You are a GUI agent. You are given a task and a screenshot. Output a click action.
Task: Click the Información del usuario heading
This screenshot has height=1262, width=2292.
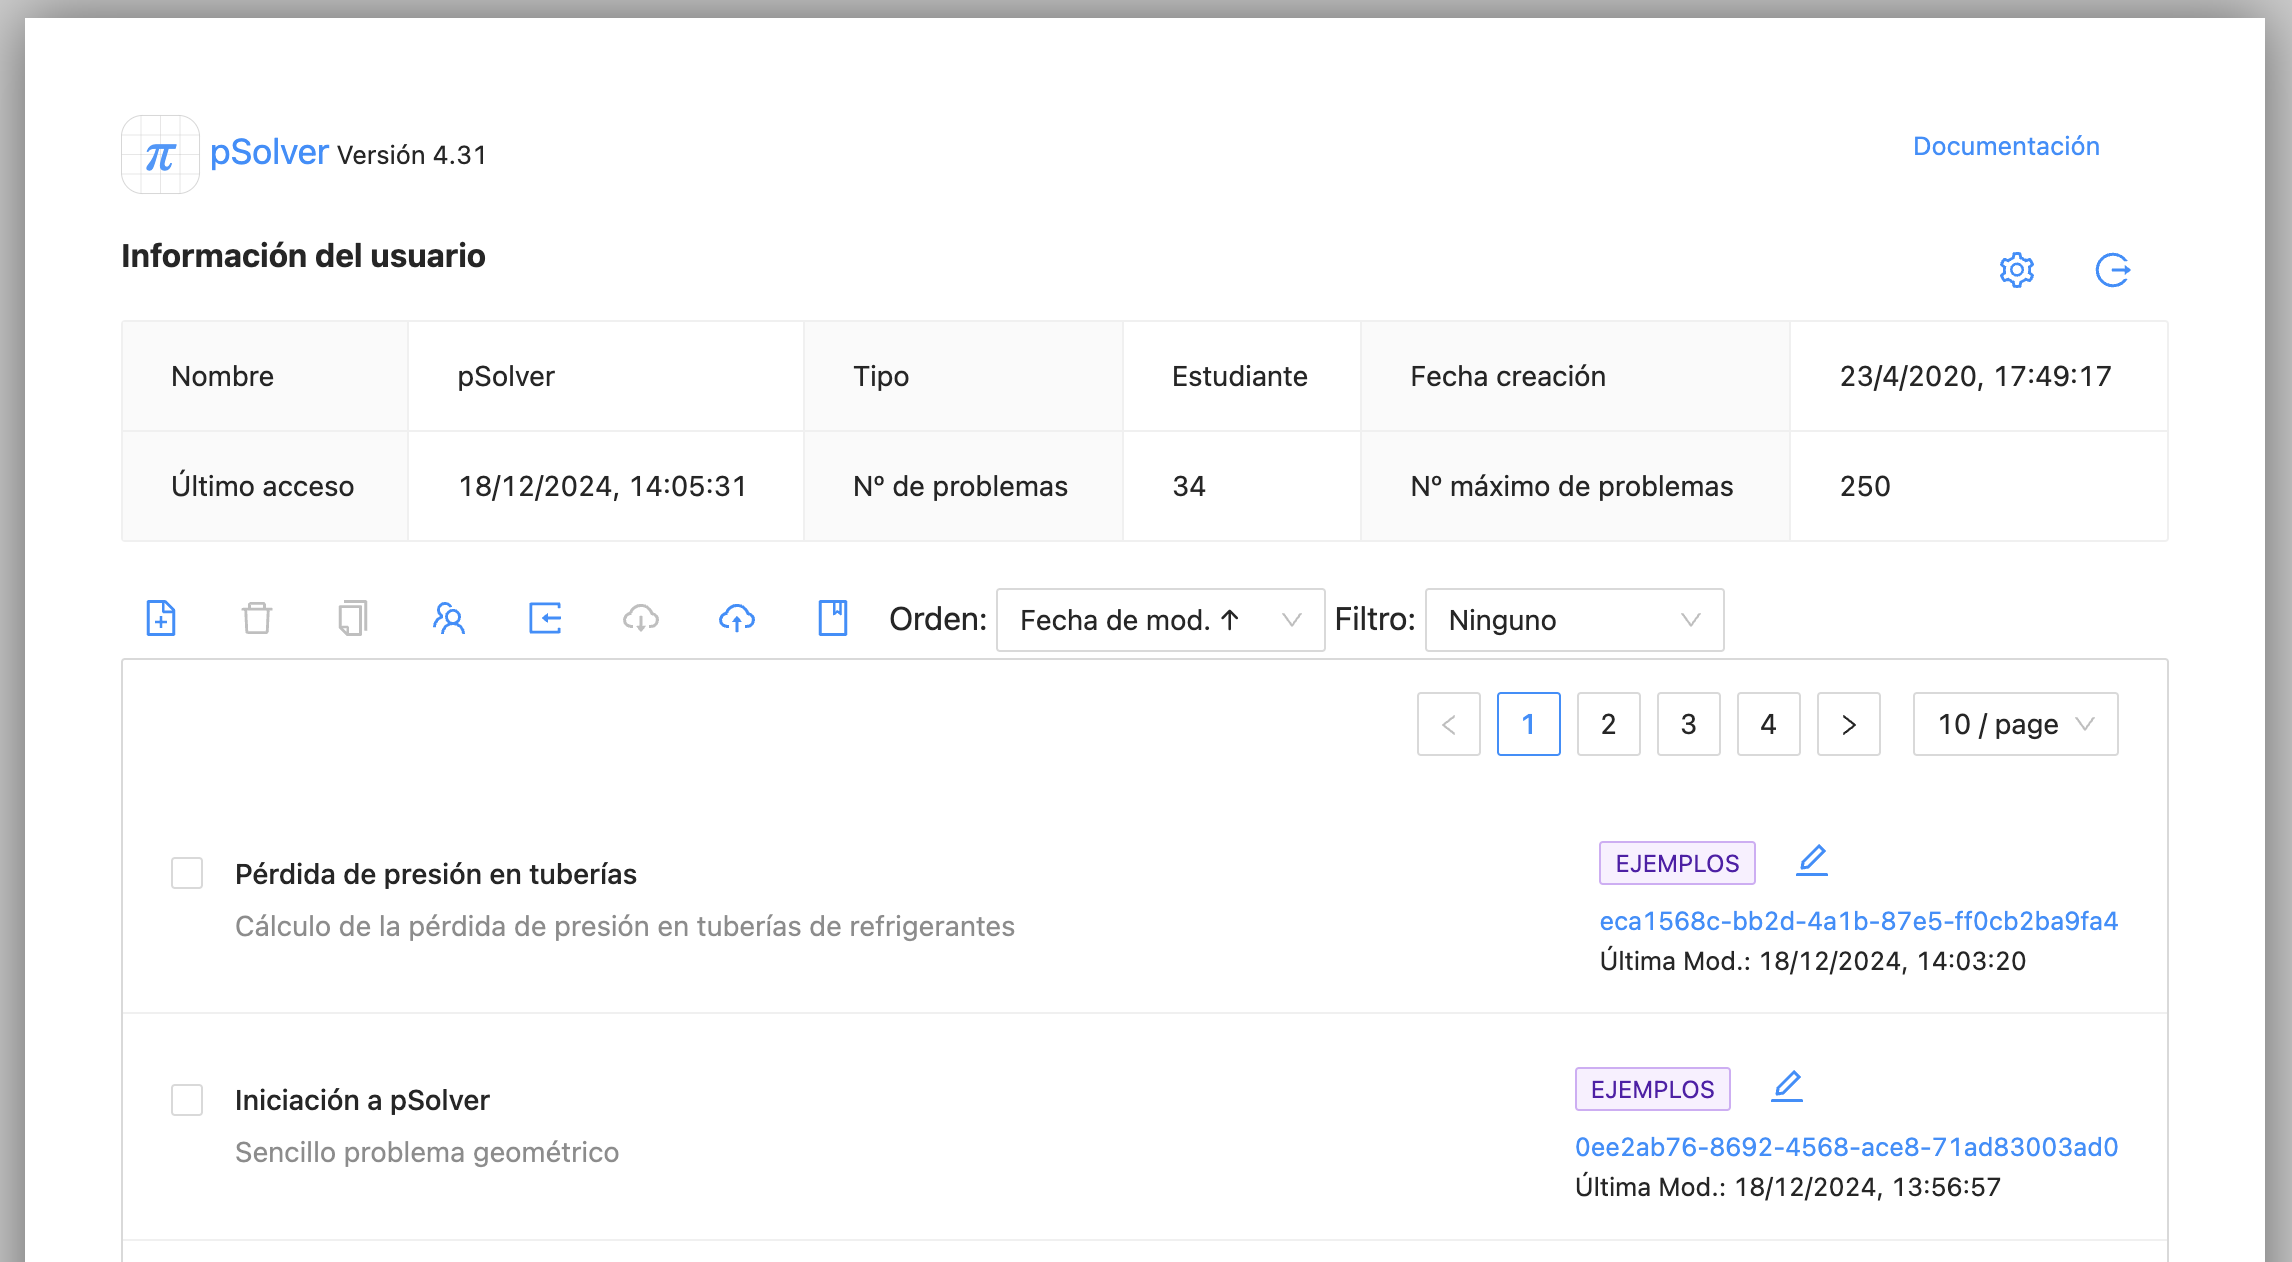tap(303, 256)
